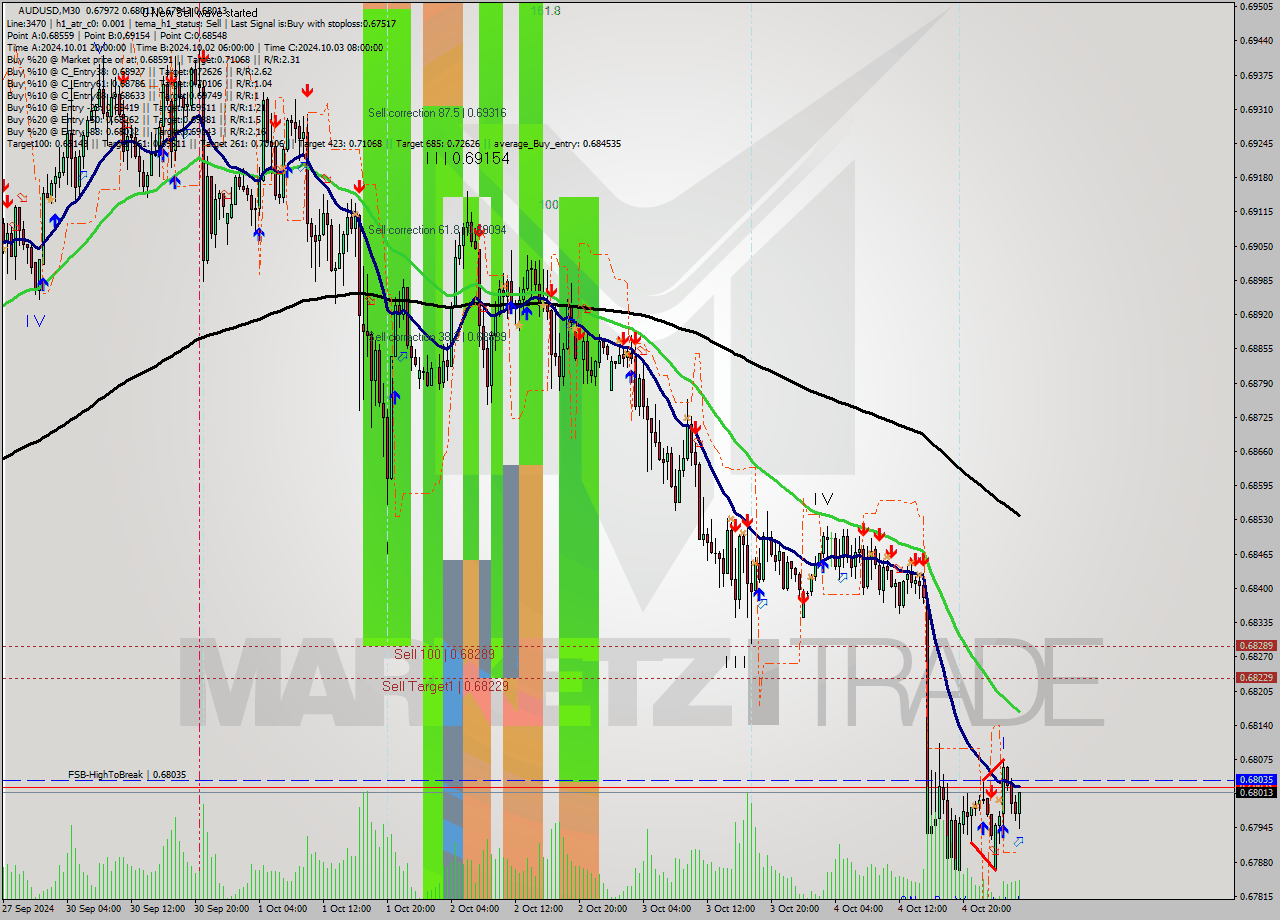Click the '30 Sep 04:00' time axis label
Screen dimensions: 1280x920
pyautogui.click(x=94, y=910)
